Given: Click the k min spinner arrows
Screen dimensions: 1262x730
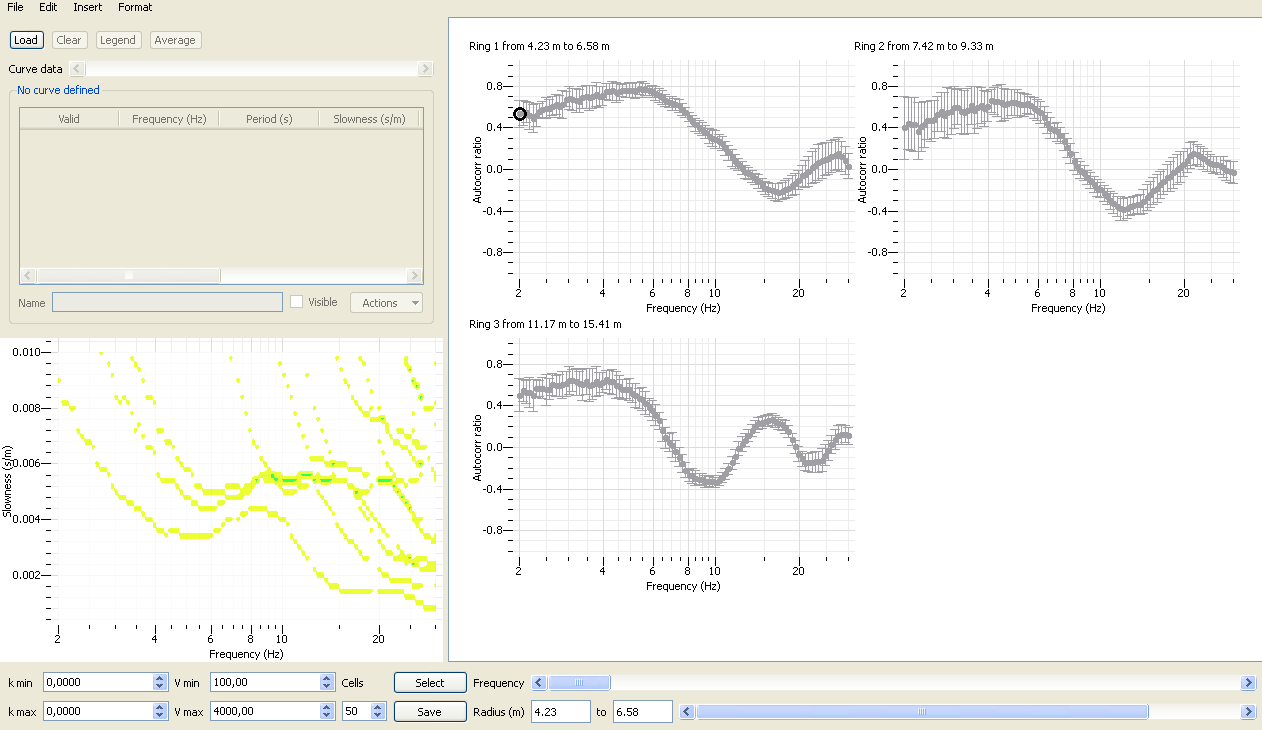Looking at the screenshot, I should pos(159,683).
